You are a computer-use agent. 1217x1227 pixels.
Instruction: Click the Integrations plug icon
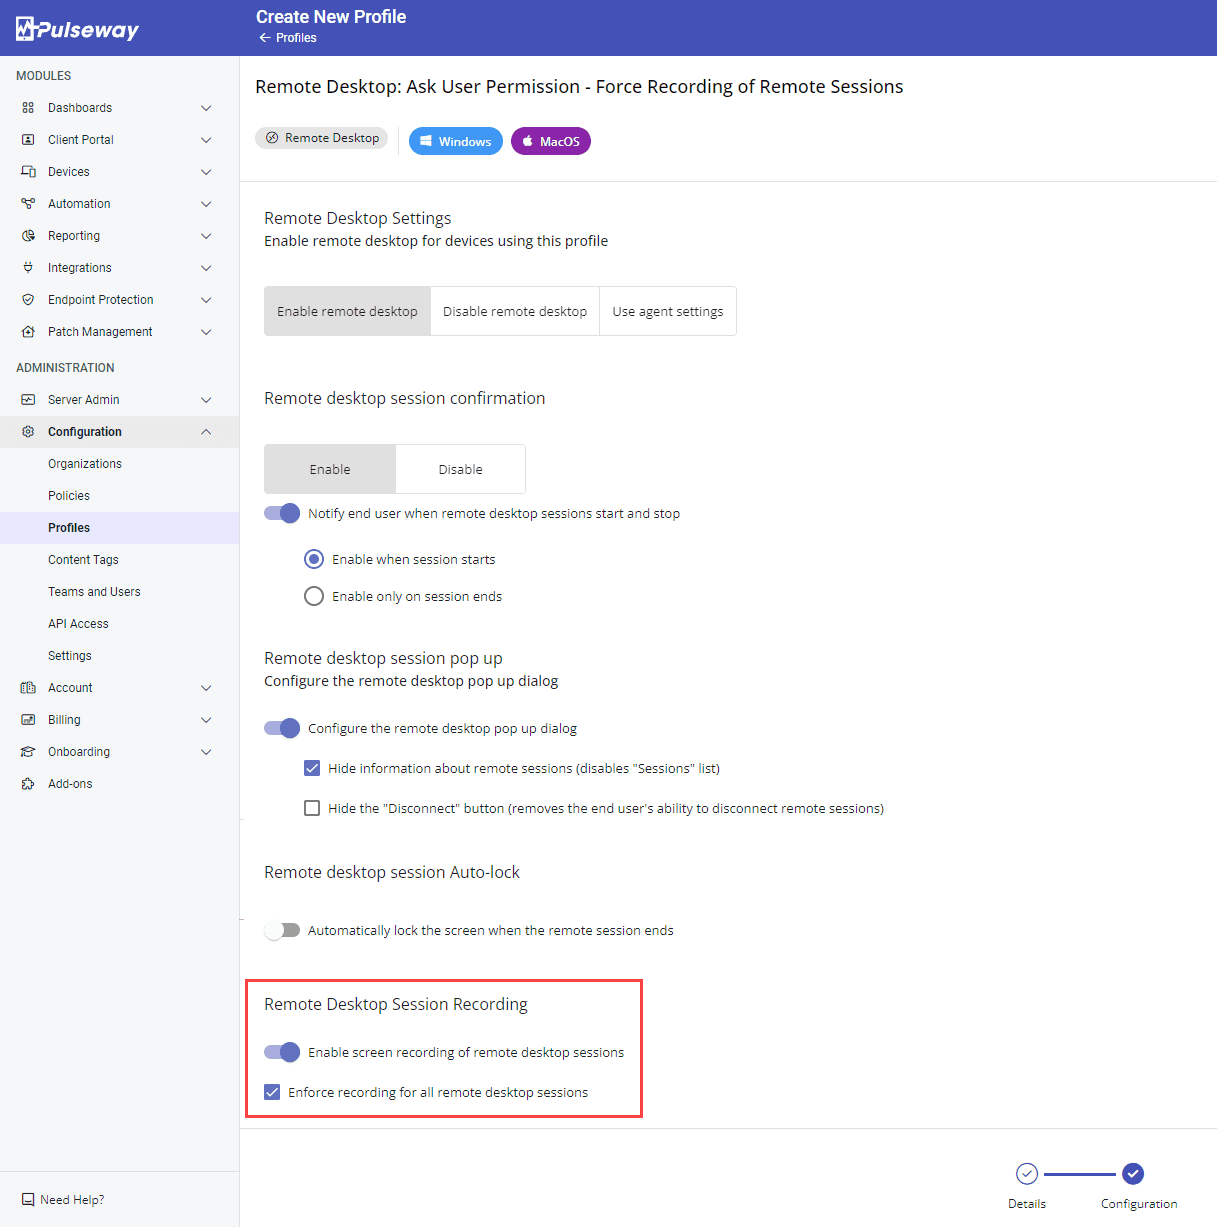pyautogui.click(x=28, y=268)
